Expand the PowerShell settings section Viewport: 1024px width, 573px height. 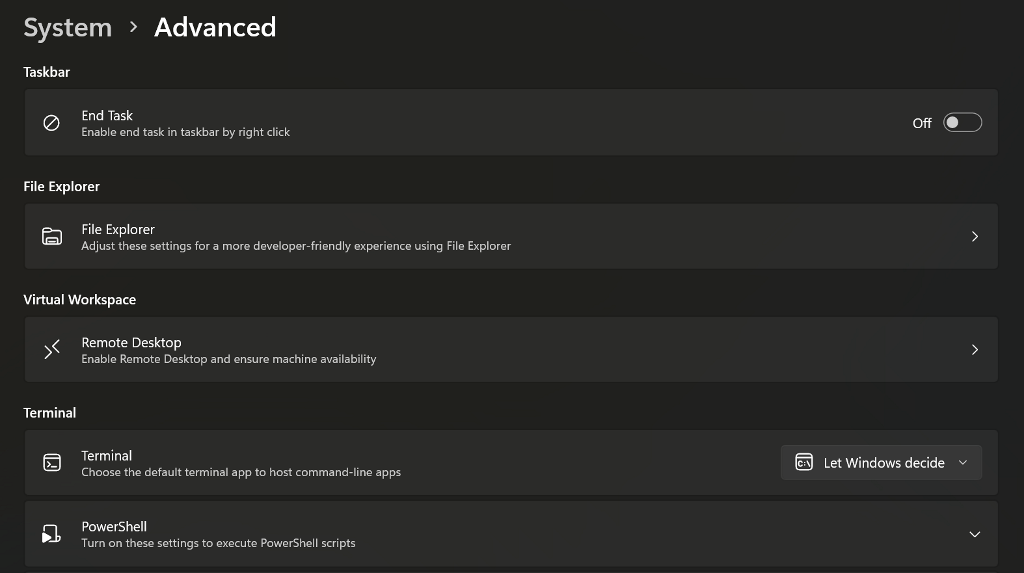[974, 535]
